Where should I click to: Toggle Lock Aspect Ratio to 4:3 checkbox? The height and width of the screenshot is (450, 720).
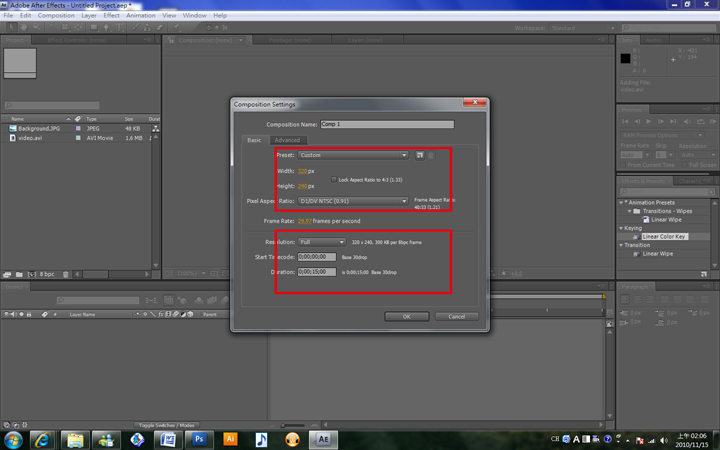[x=334, y=180]
